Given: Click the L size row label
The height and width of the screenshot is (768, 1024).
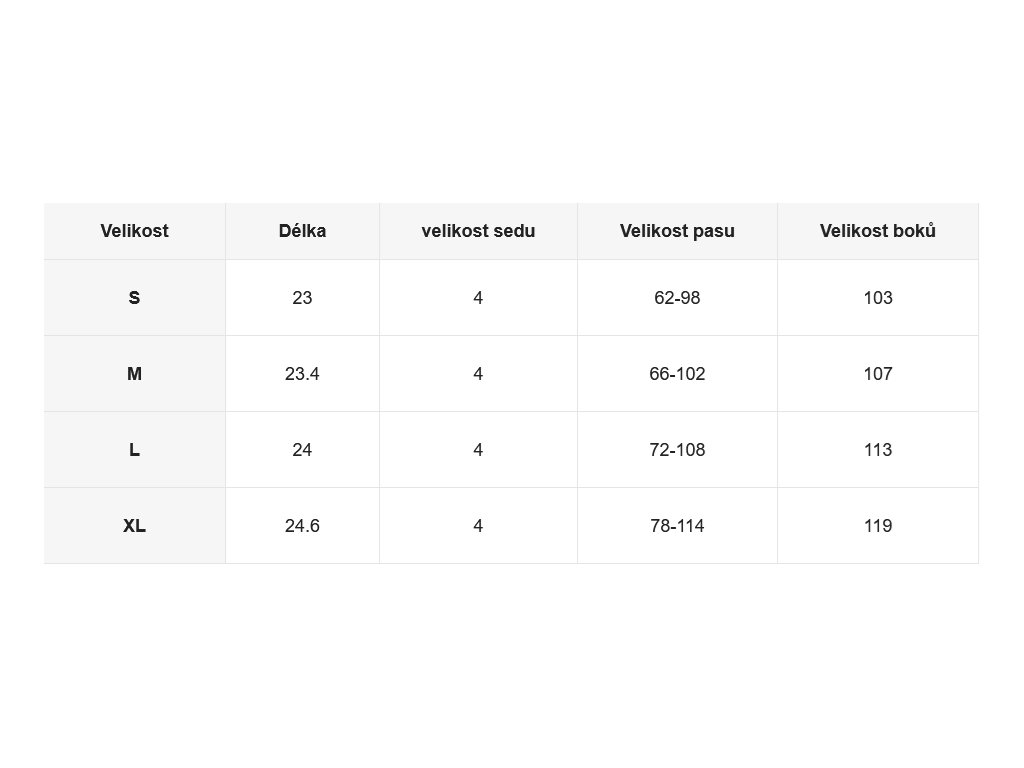Looking at the screenshot, I should tap(135, 450).
